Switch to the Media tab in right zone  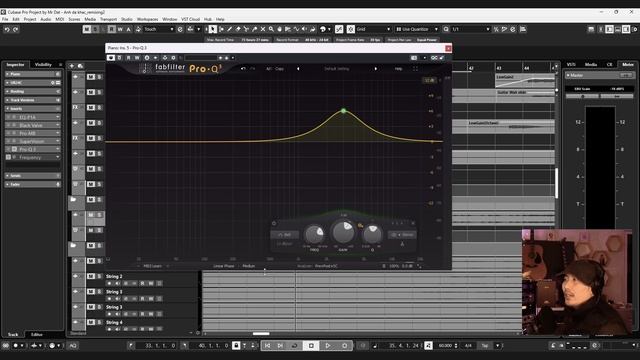tap(591, 64)
